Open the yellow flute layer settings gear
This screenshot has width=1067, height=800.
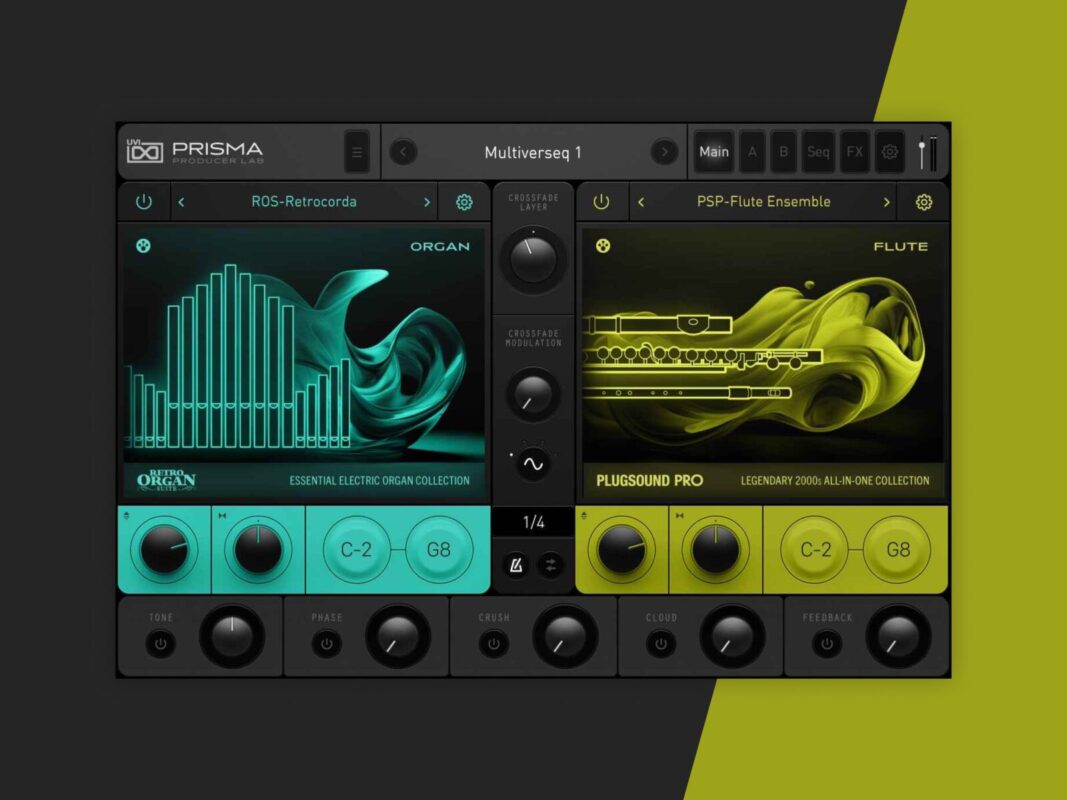pos(923,202)
